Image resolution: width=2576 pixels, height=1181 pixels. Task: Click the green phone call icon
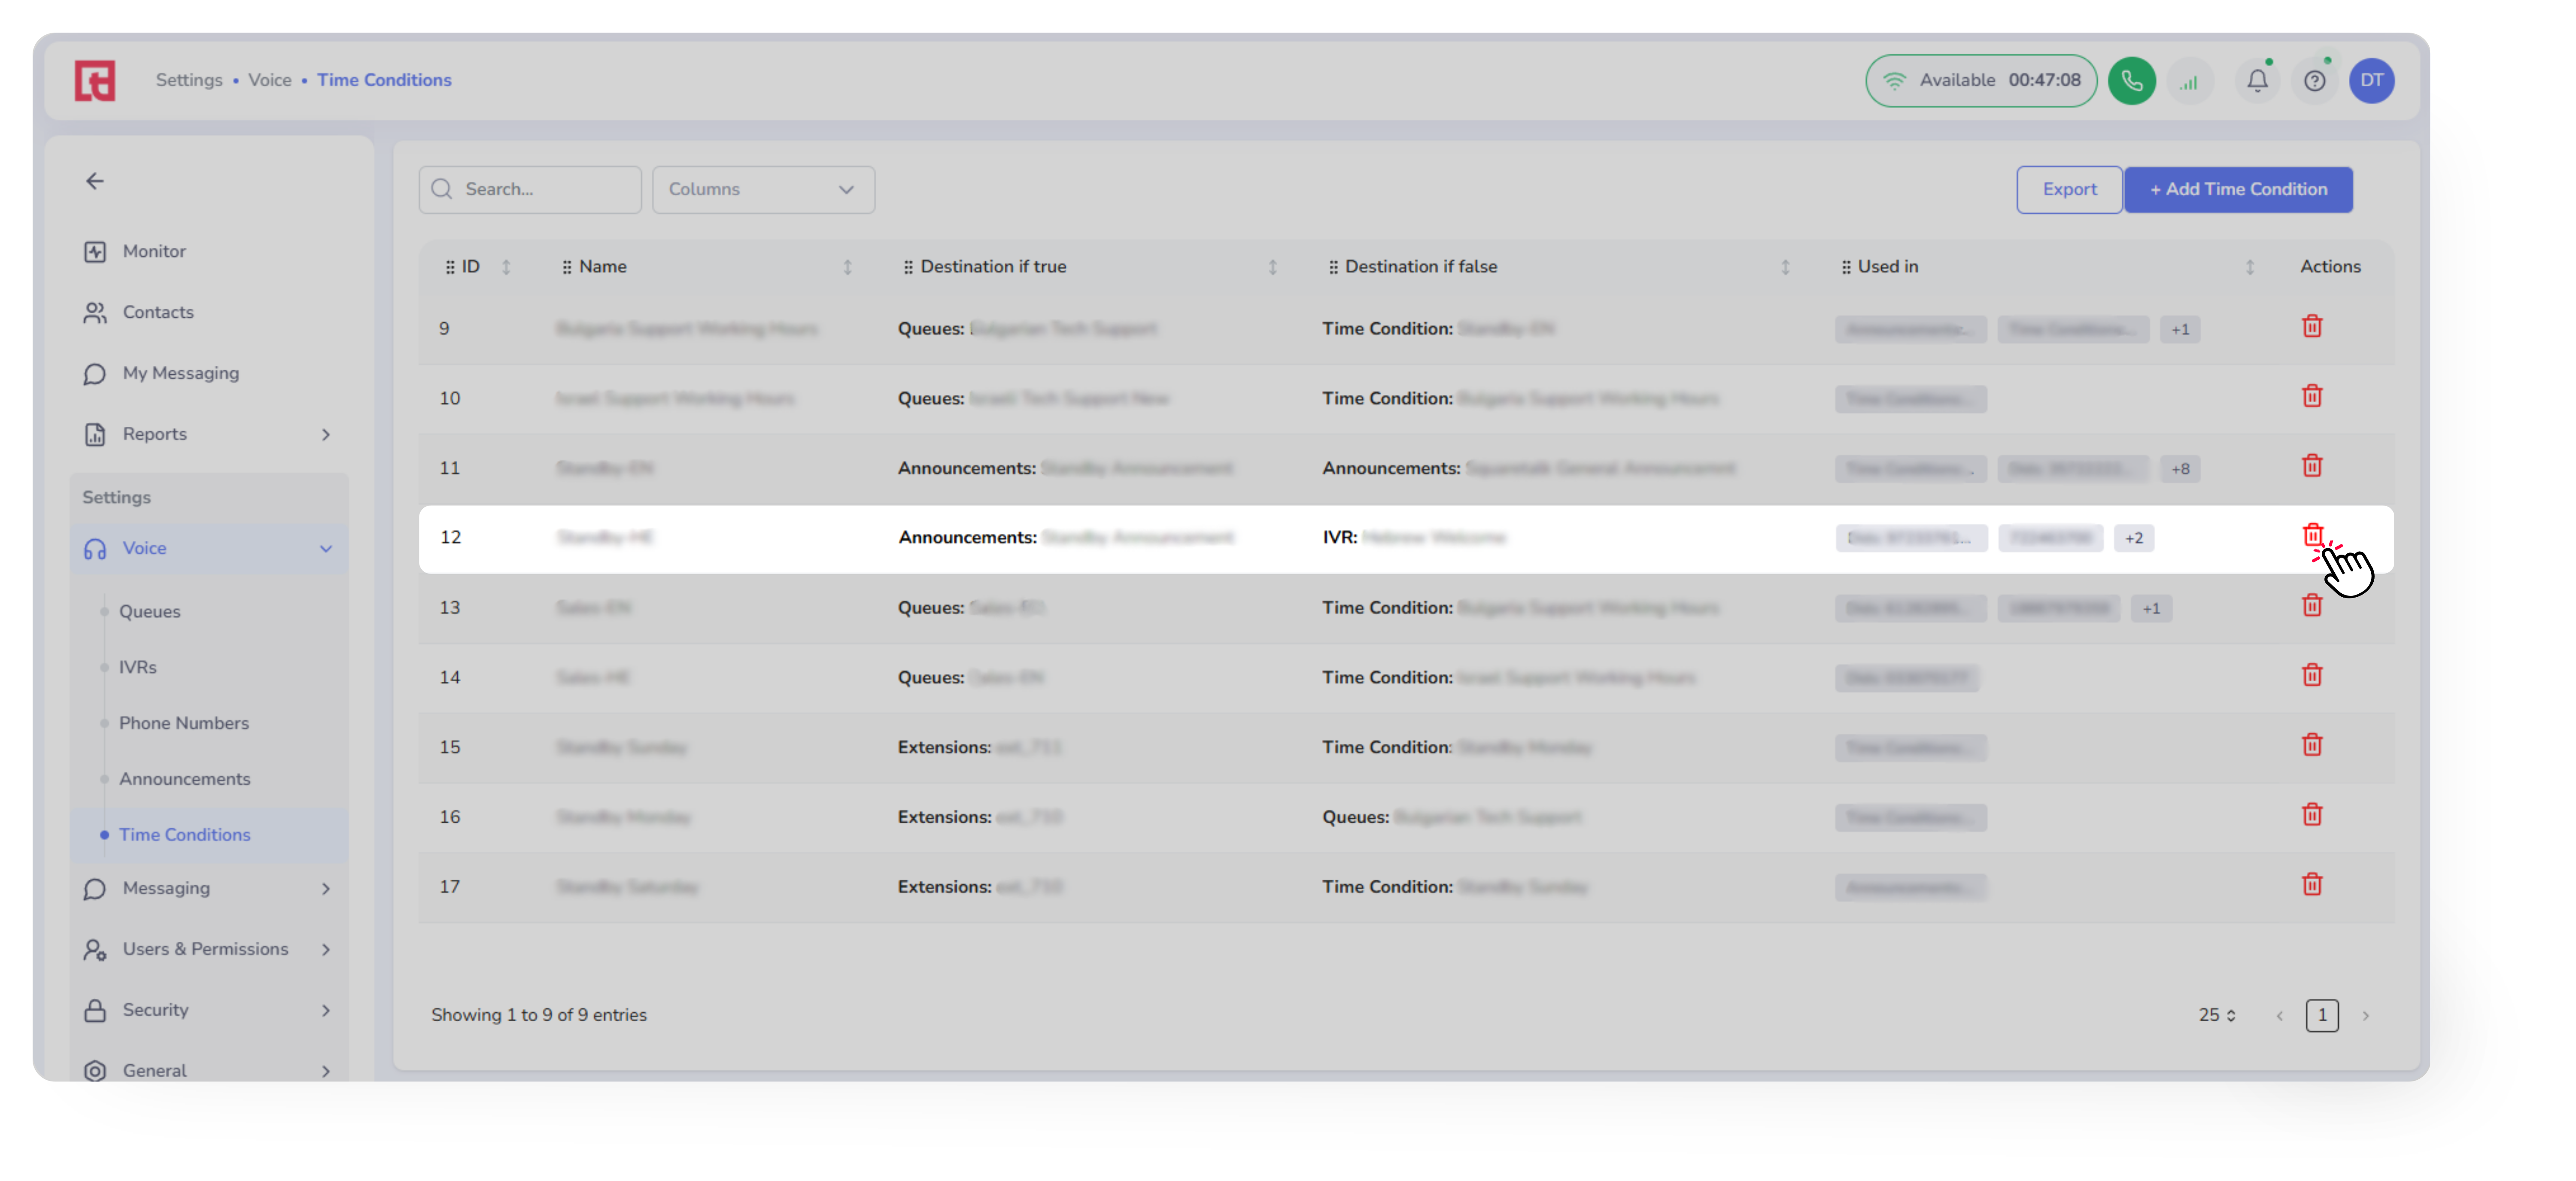(2131, 81)
